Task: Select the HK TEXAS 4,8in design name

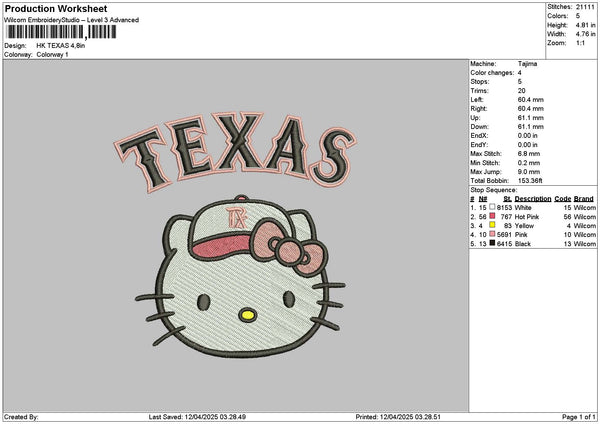Action: point(62,46)
